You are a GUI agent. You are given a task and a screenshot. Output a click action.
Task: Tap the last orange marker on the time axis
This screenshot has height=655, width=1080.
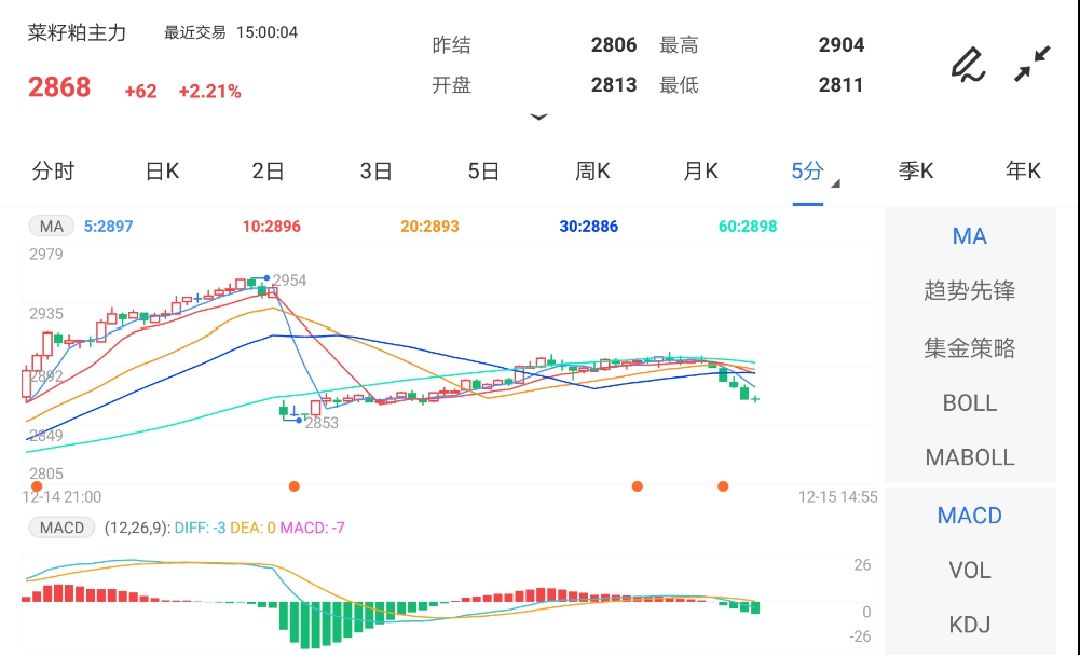(x=723, y=486)
